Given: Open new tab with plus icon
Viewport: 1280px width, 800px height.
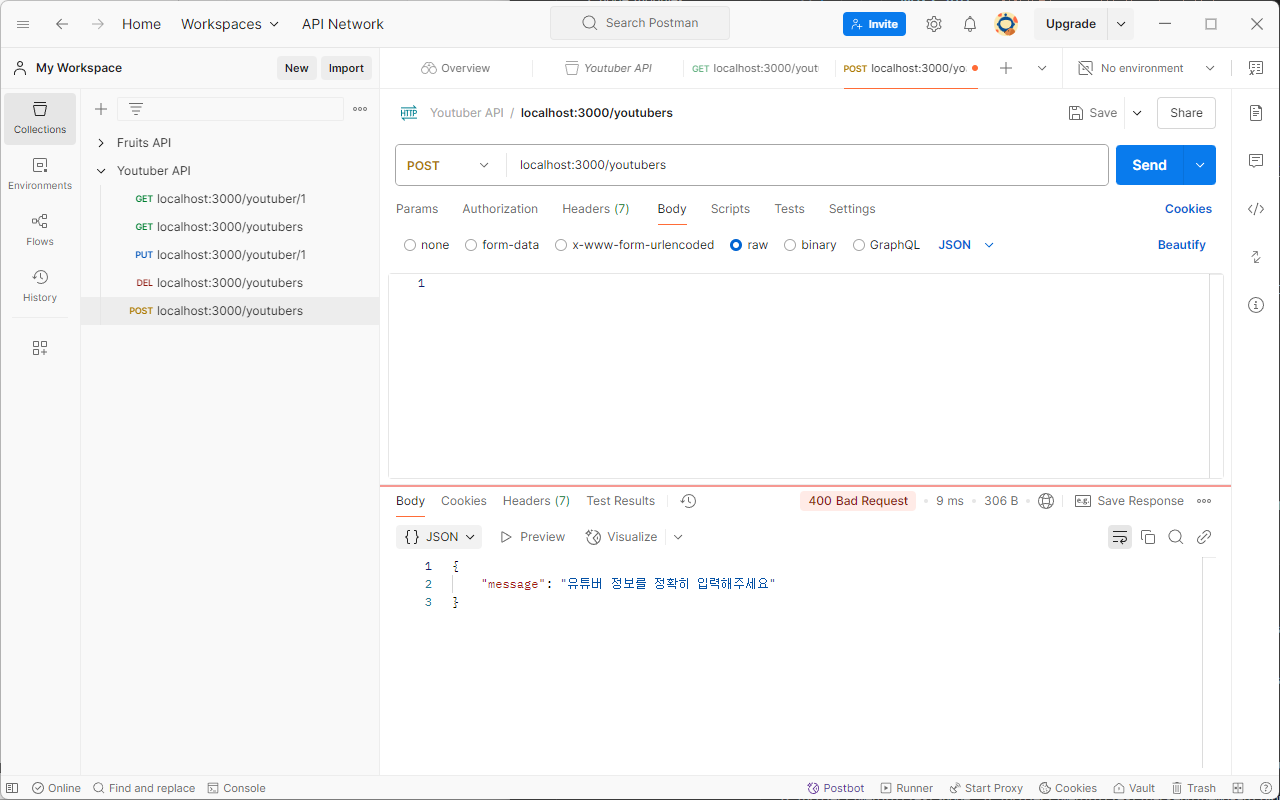Looking at the screenshot, I should coord(1006,68).
